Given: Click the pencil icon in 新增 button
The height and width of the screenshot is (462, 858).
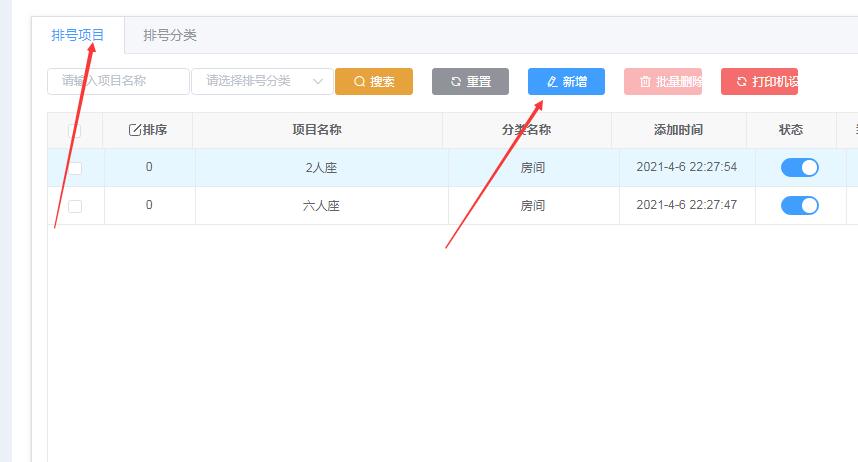Looking at the screenshot, I should (552, 82).
